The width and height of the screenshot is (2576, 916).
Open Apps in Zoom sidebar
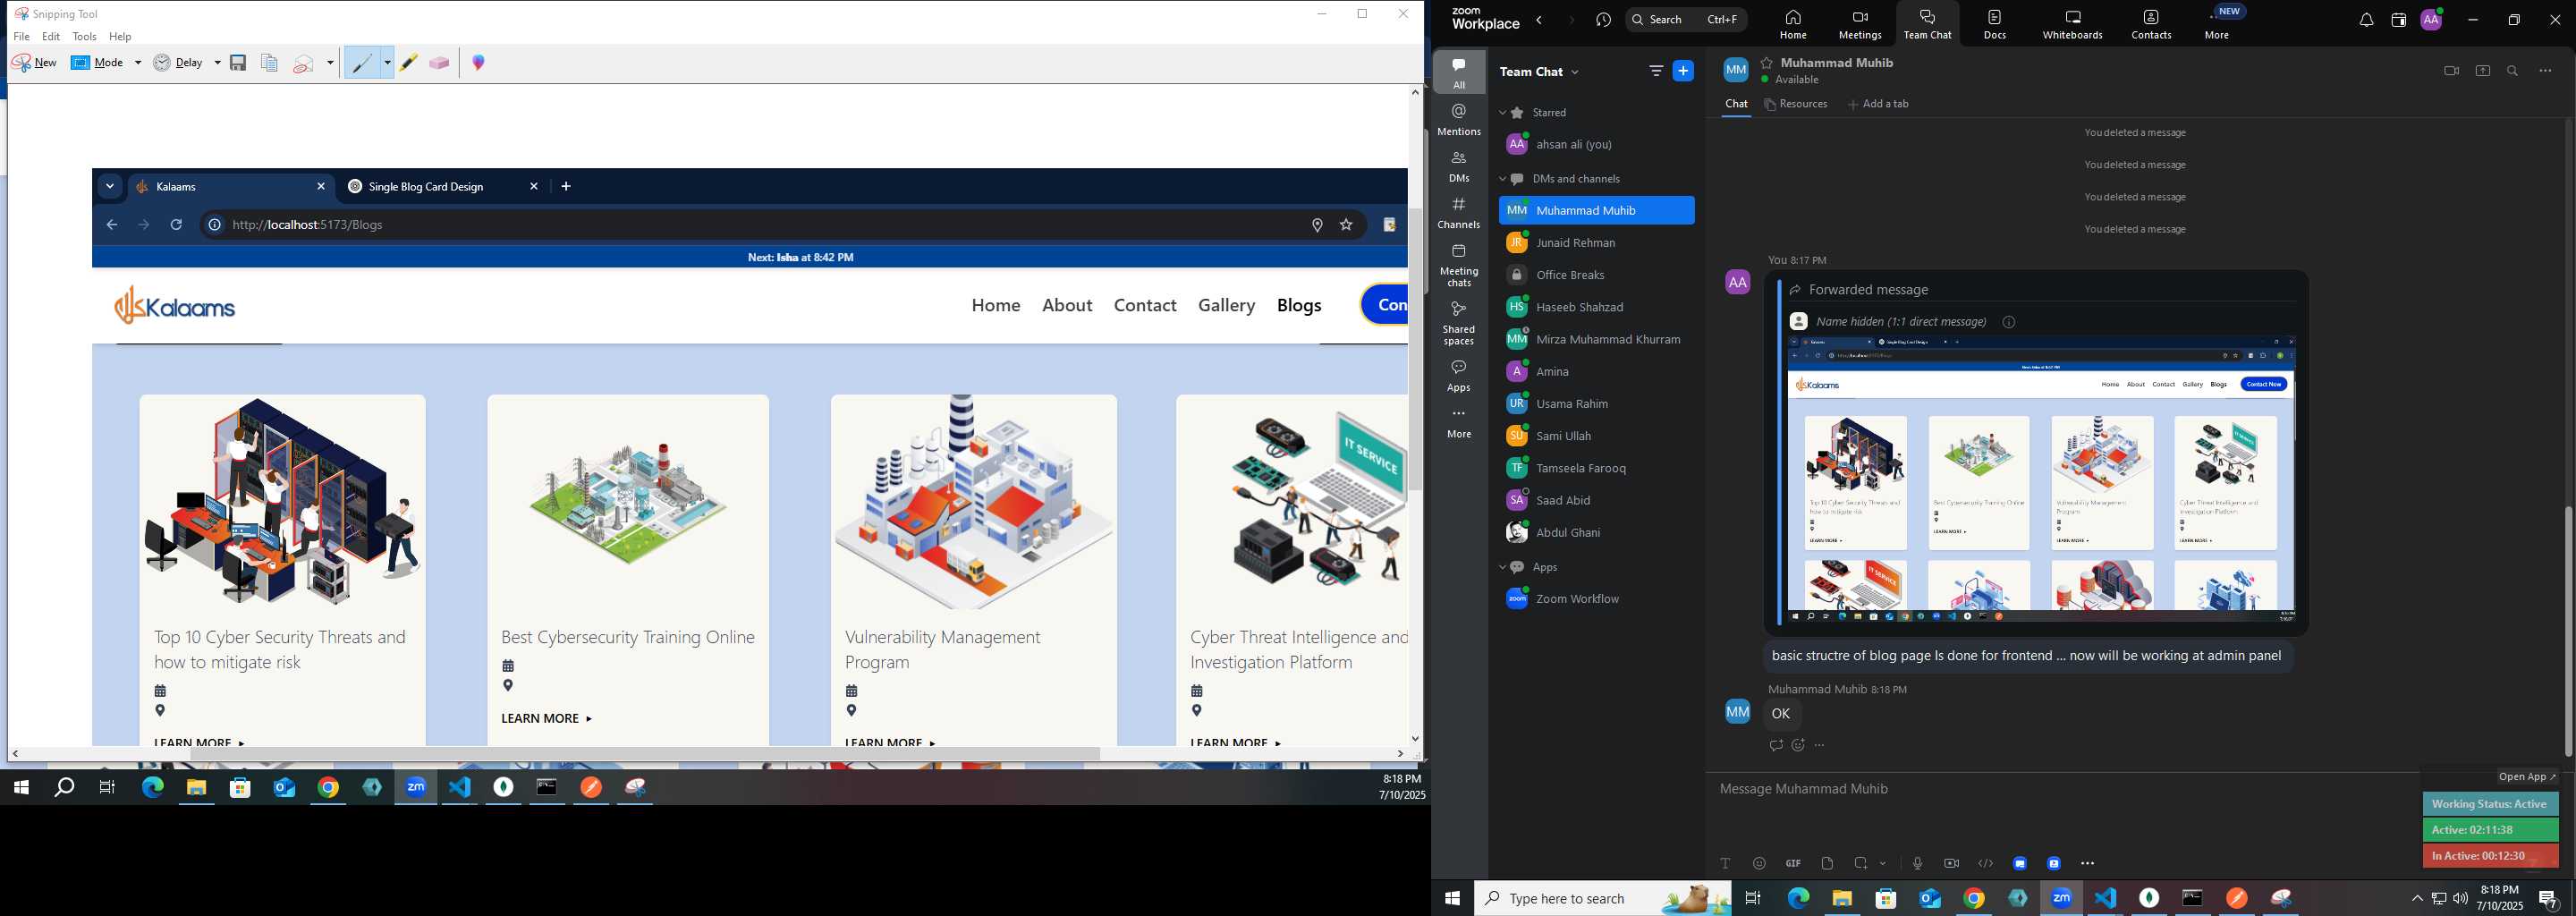point(1459,376)
